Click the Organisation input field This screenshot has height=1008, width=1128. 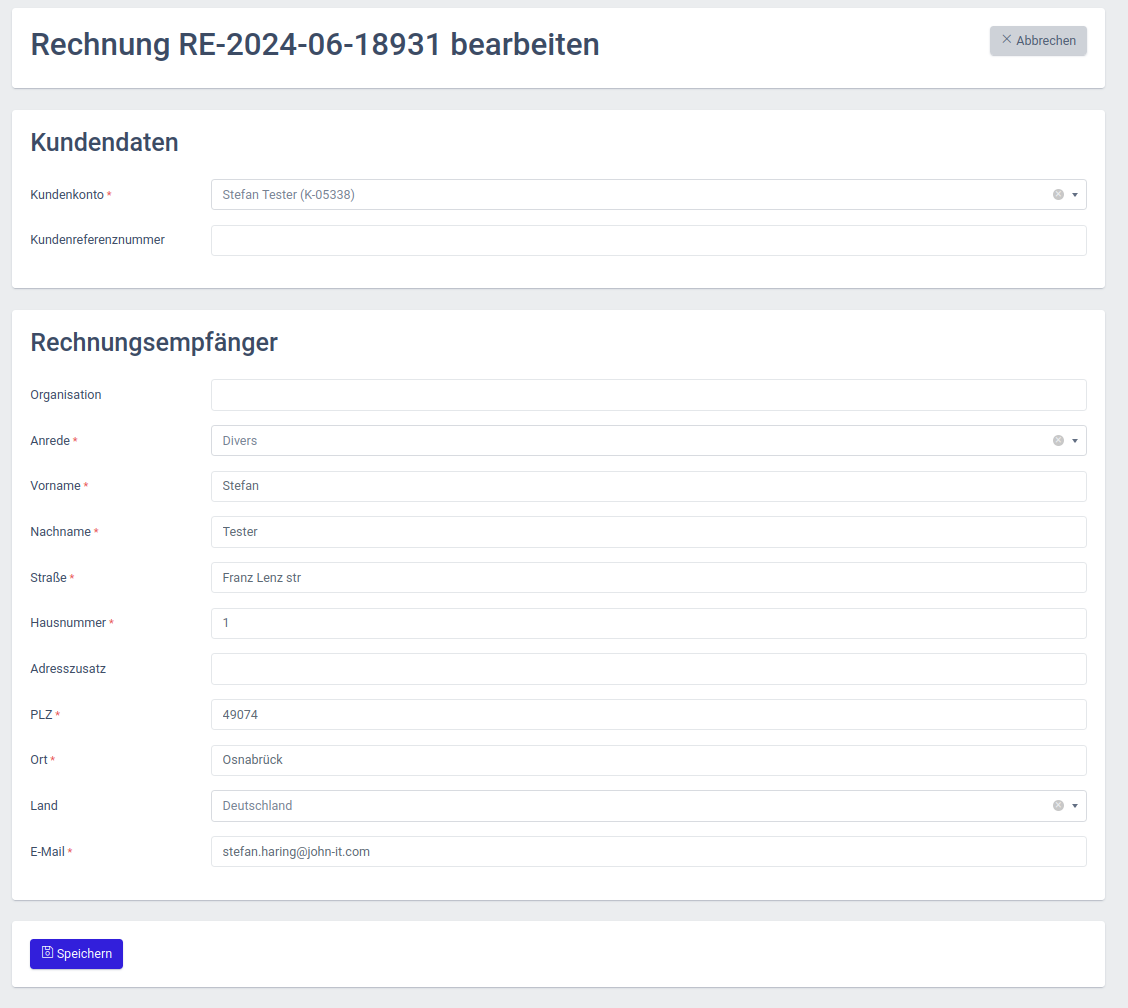tap(648, 395)
